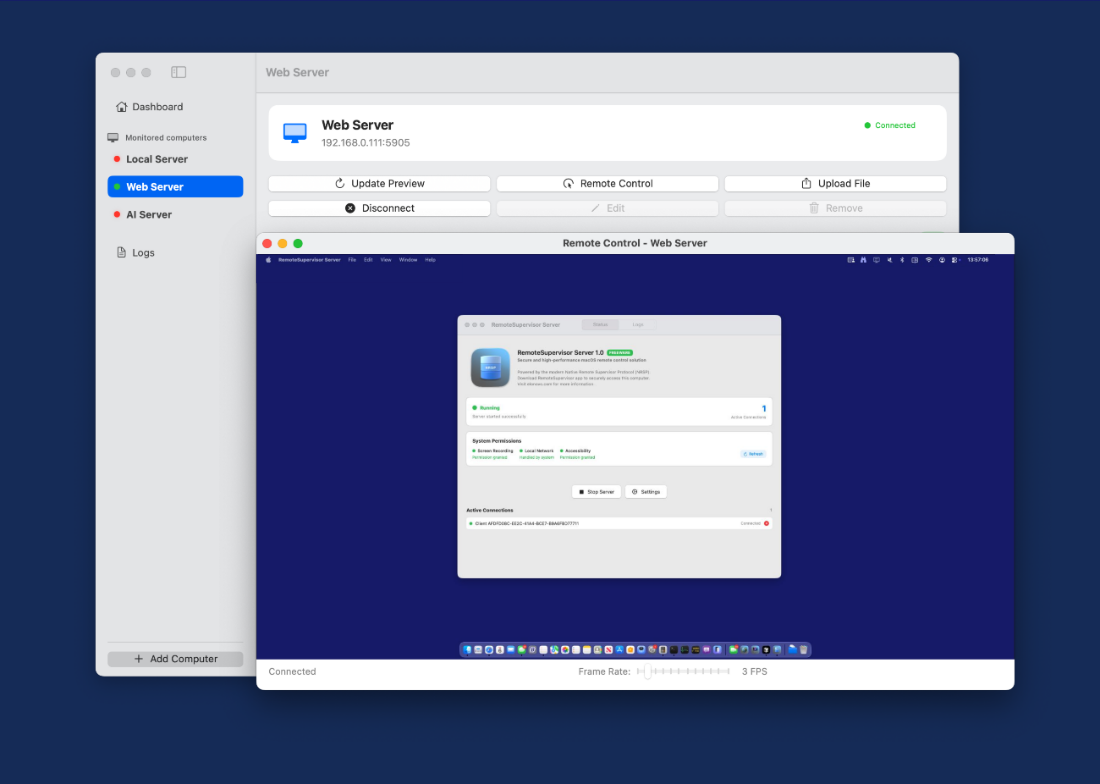Open Safari in the remote dock
Image resolution: width=1100 pixels, height=784 pixels.
[489, 650]
